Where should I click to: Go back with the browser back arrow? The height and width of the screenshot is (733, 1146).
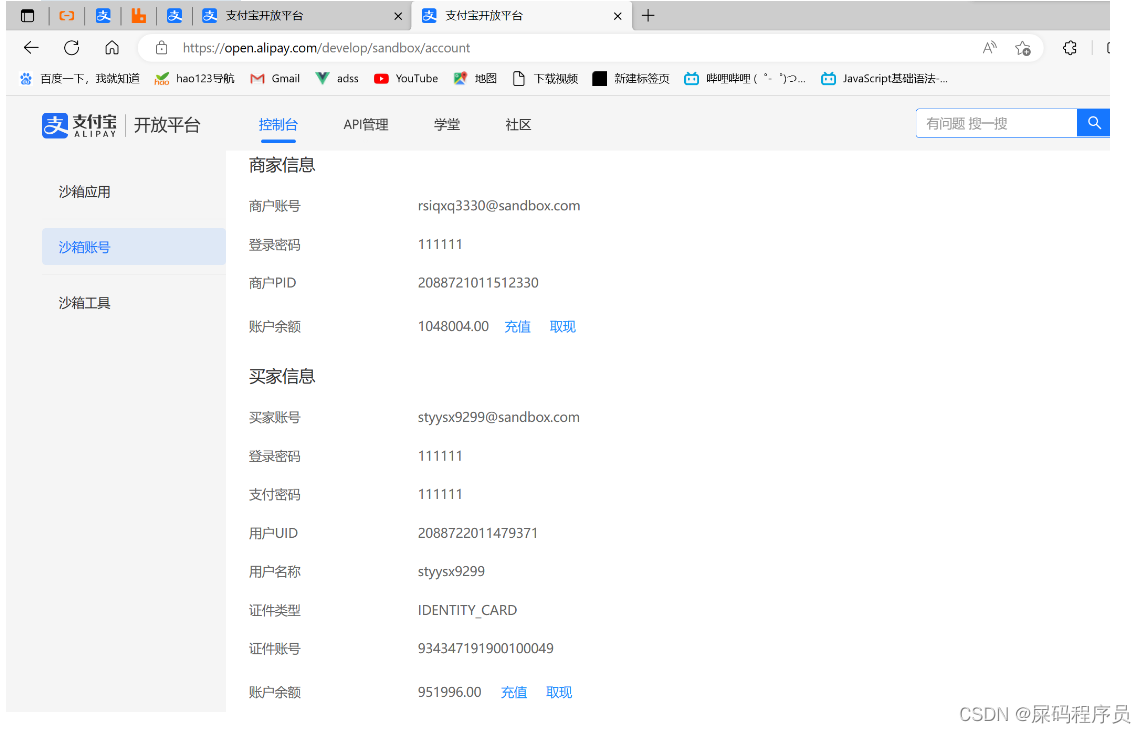click(x=31, y=48)
